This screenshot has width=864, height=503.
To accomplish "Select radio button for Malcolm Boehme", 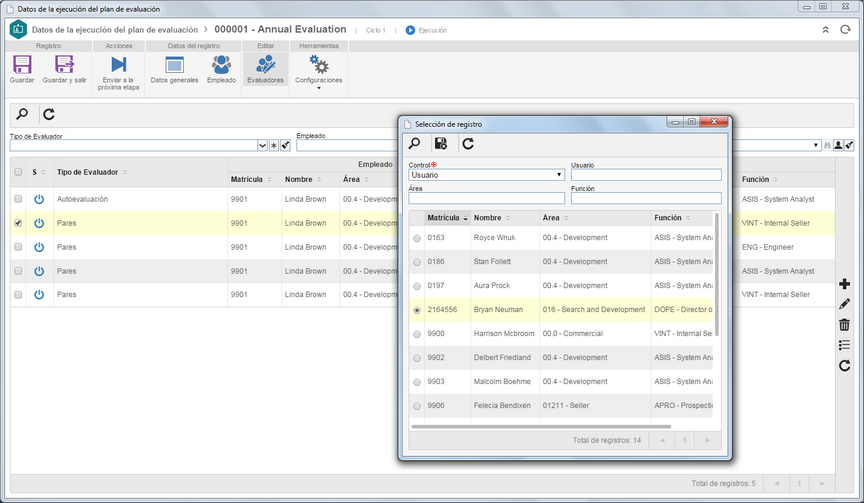I will 417,382.
